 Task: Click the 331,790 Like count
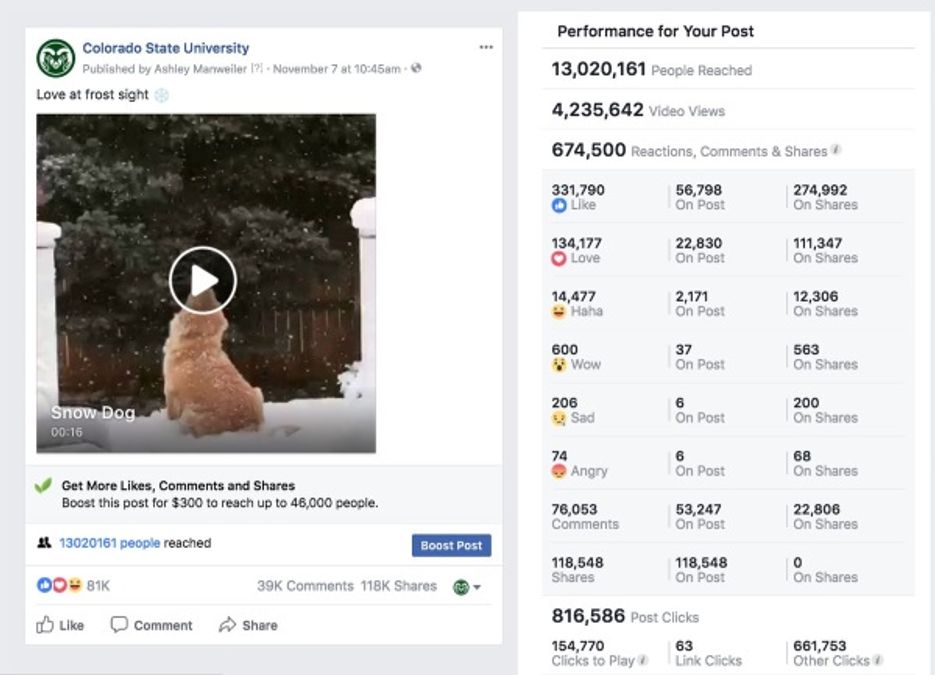coord(578,190)
